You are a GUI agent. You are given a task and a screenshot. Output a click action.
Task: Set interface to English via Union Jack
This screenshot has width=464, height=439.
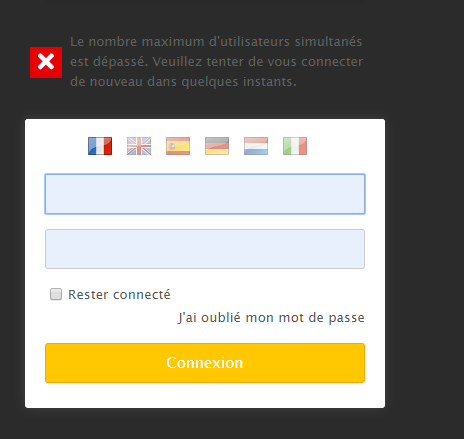pyautogui.click(x=139, y=146)
